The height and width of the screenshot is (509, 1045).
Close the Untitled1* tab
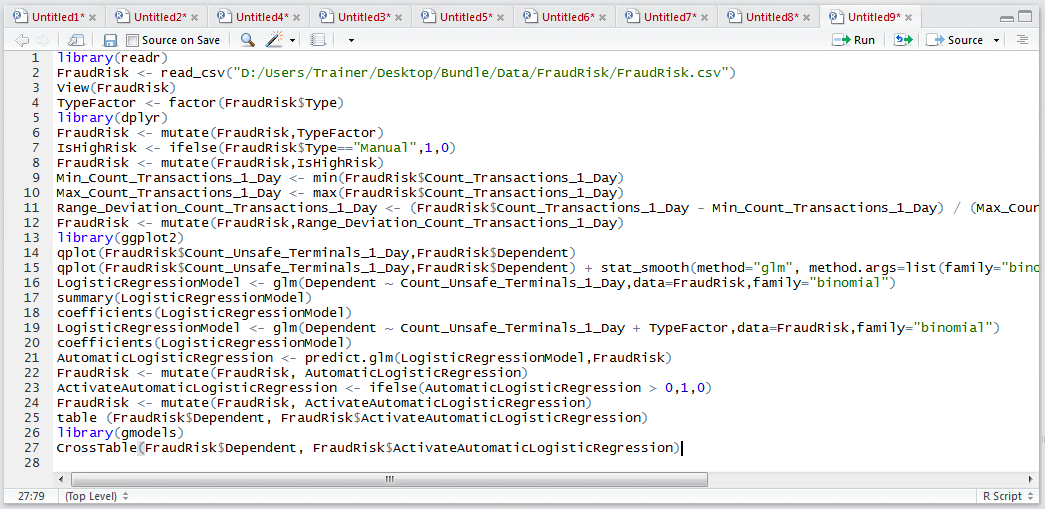[x=93, y=17]
